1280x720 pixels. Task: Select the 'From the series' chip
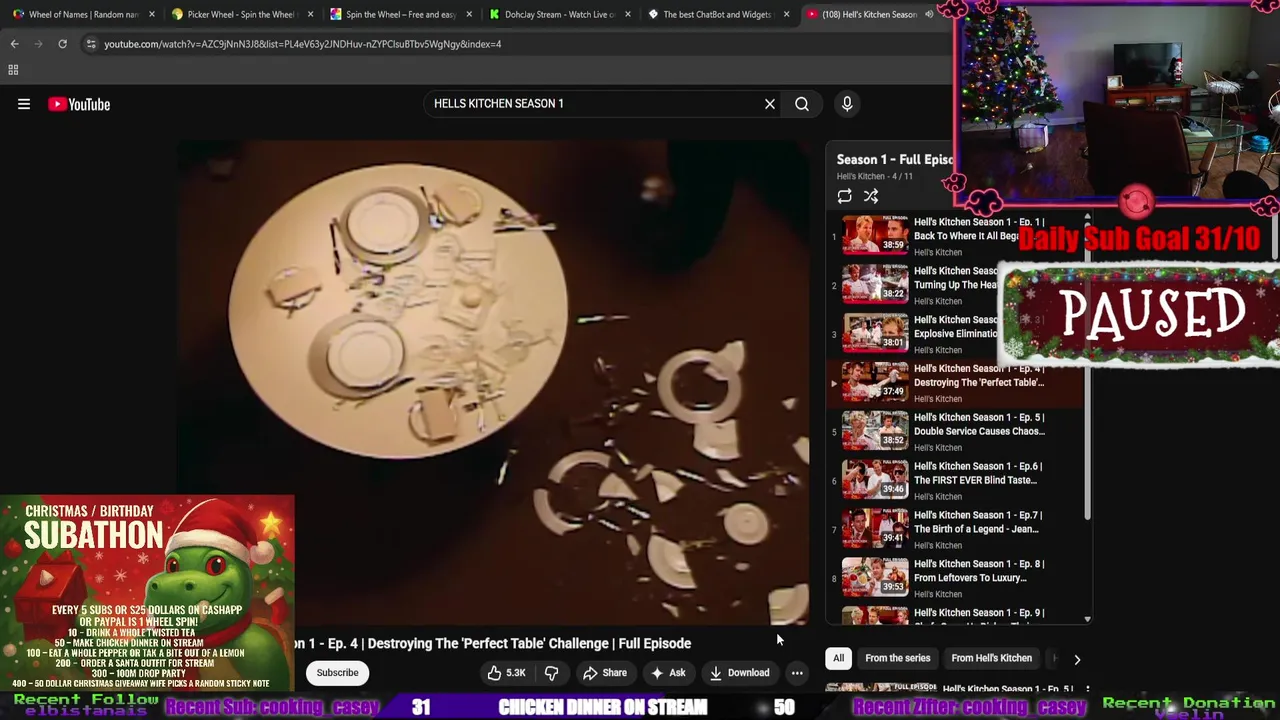click(897, 658)
